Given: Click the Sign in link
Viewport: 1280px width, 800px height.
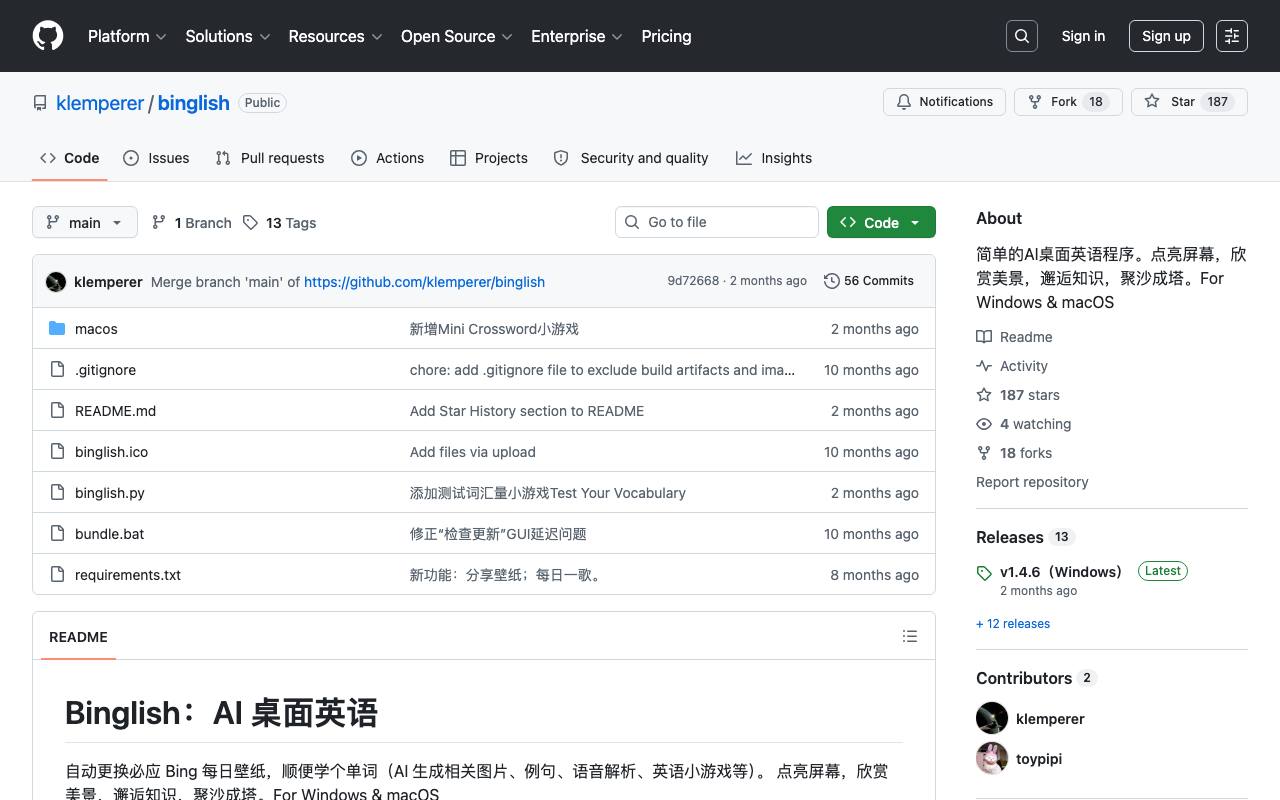Looking at the screenshot, I should tap(1083, 36).
